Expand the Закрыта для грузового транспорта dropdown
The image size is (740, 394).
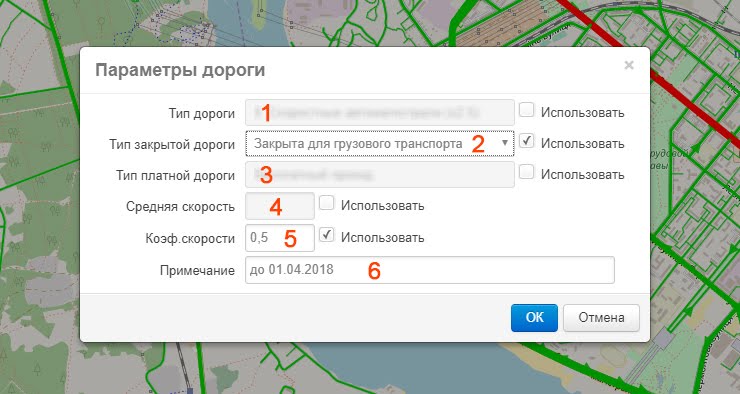380,143
